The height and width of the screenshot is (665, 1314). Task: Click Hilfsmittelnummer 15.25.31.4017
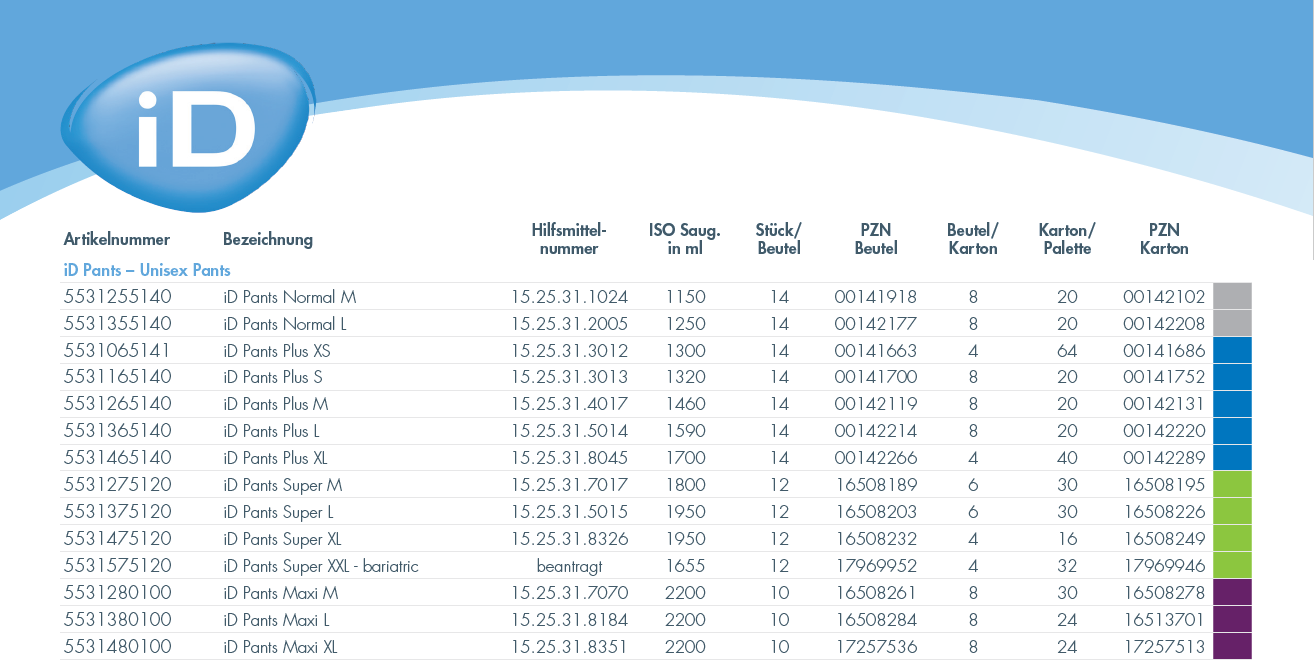(569, 404)
